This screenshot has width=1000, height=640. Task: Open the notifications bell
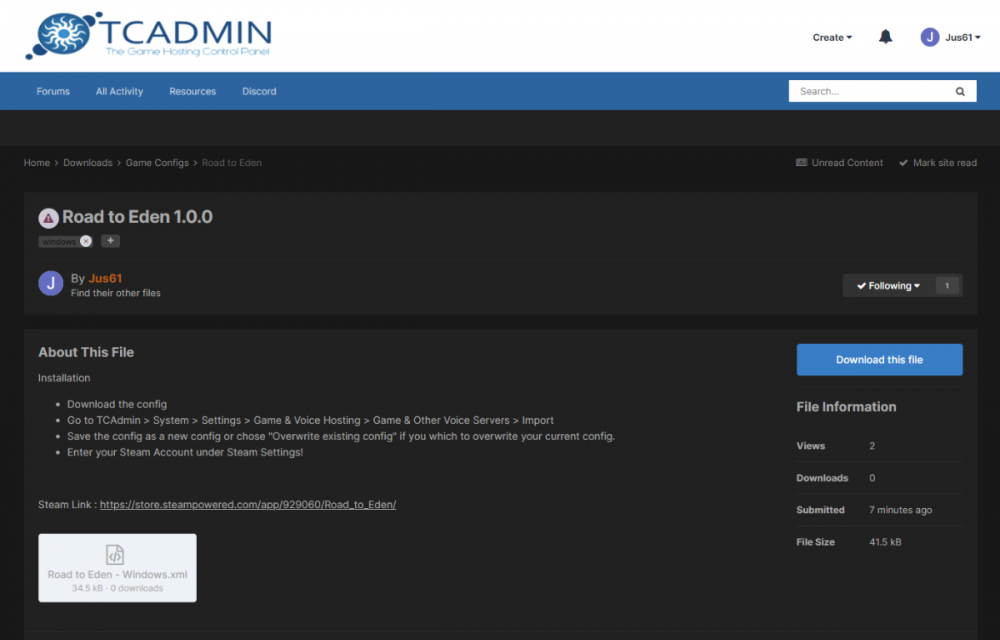[885, 36]
